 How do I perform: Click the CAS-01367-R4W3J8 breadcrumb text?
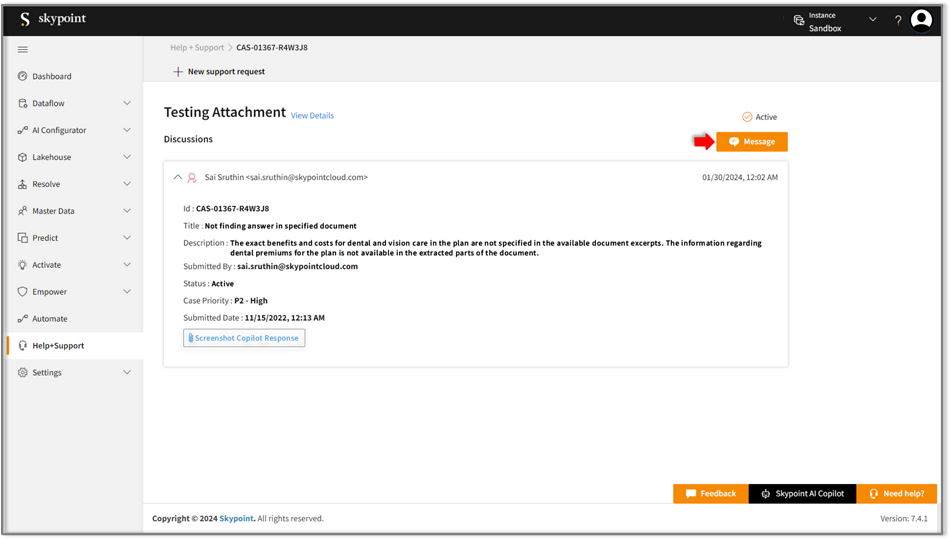click(272, 47)
